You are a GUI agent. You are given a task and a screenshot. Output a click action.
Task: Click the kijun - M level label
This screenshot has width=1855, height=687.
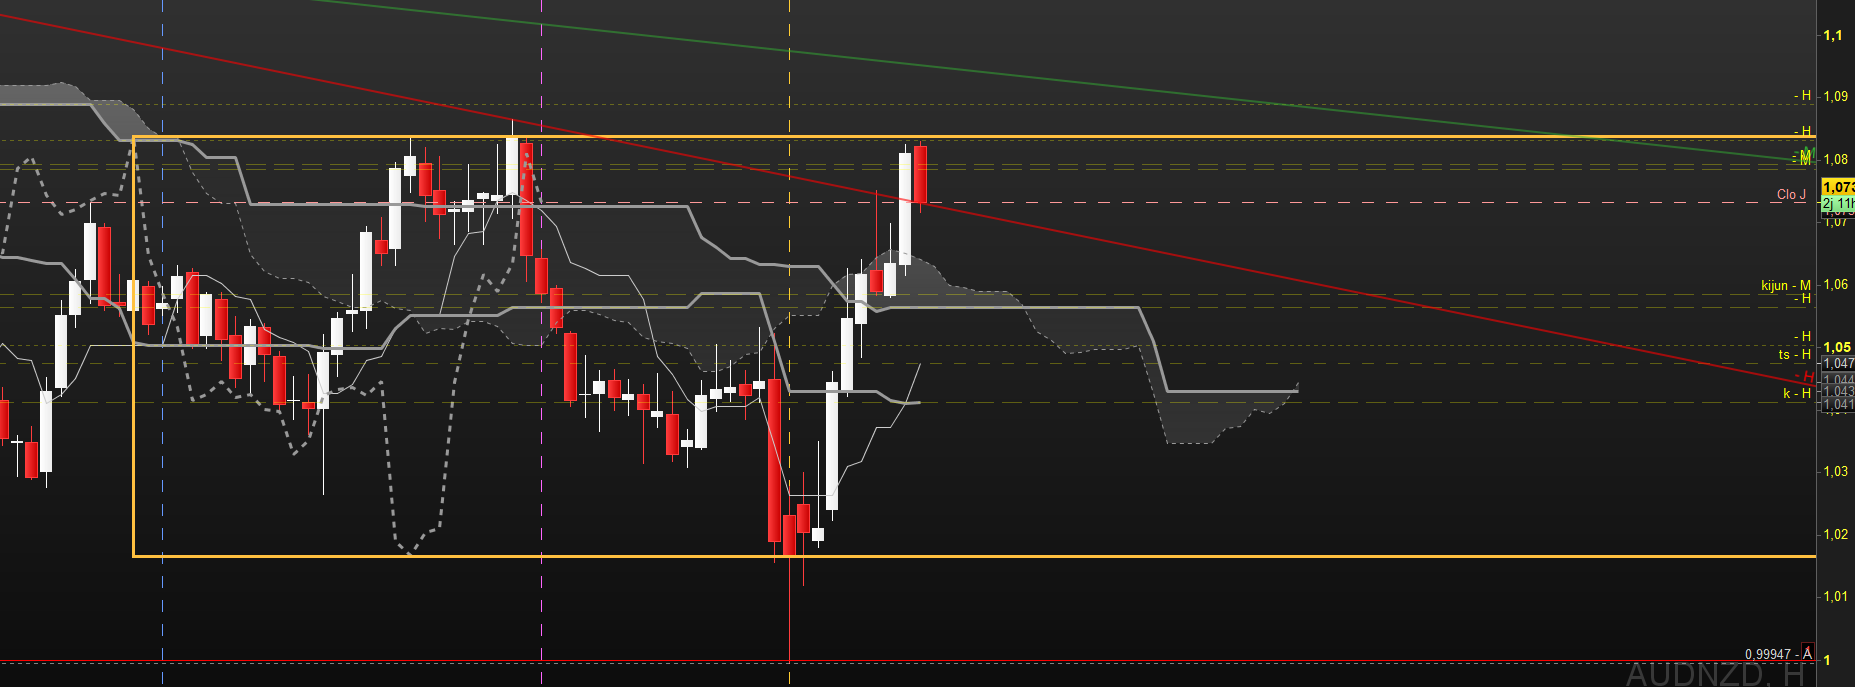point(1785,285)
